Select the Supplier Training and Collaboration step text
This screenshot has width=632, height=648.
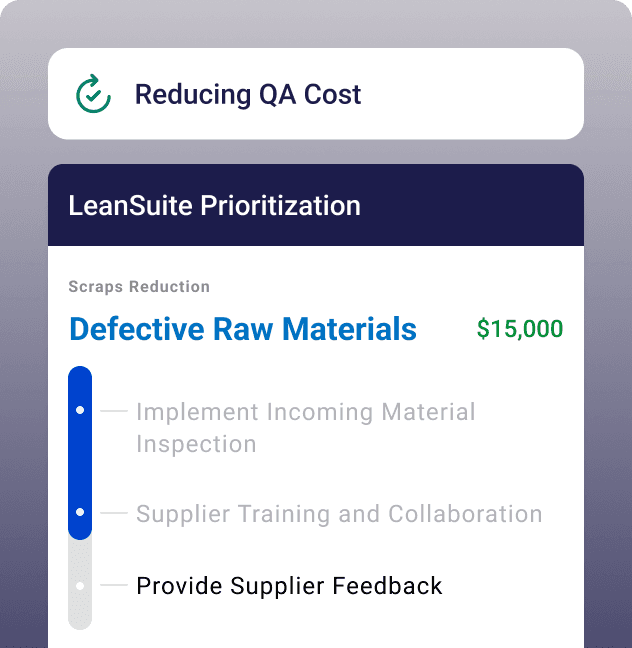coord(339,514)
